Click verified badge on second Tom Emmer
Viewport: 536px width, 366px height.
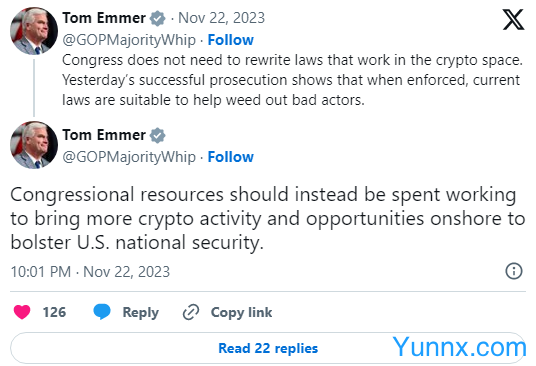click(x=158, y=135)
